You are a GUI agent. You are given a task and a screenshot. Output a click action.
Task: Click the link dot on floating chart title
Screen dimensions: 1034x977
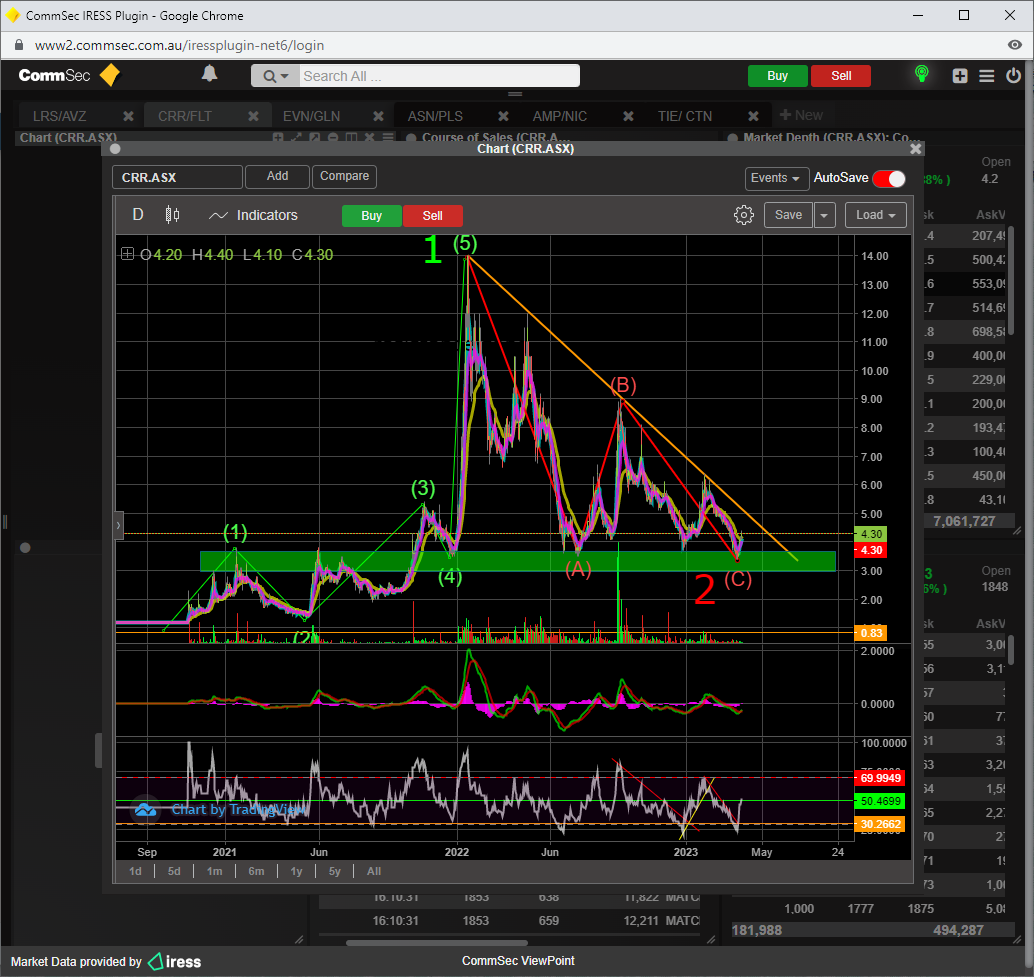tap(115, 149)
